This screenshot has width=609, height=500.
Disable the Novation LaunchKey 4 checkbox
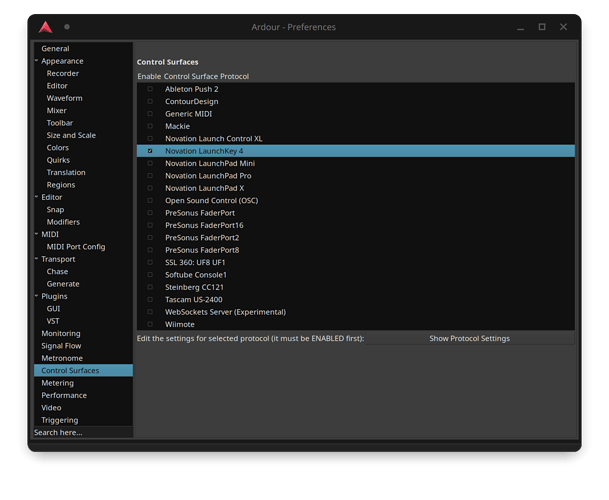(x=150, y=151)
